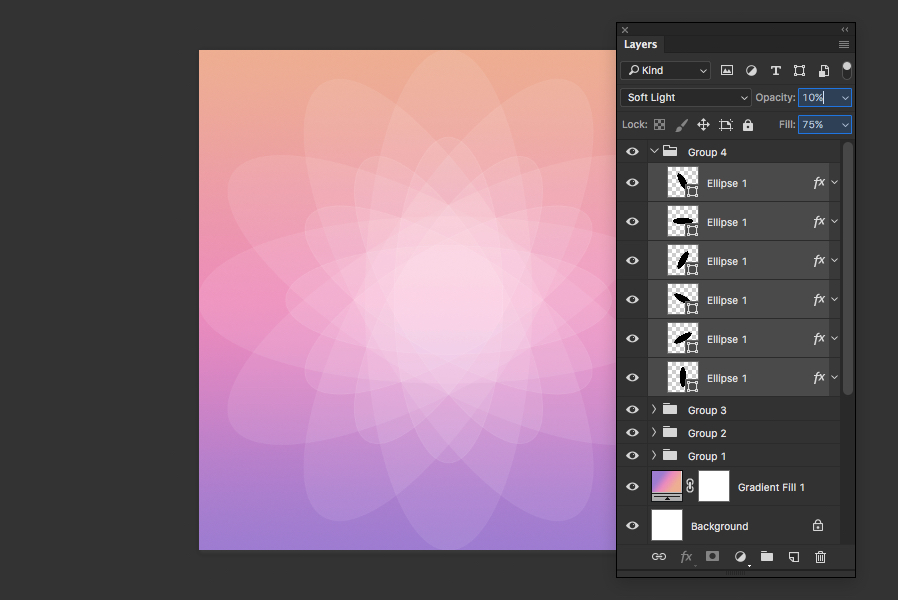Filter layers by smart objects icon

pyautogui.click(x=824, y=70)
